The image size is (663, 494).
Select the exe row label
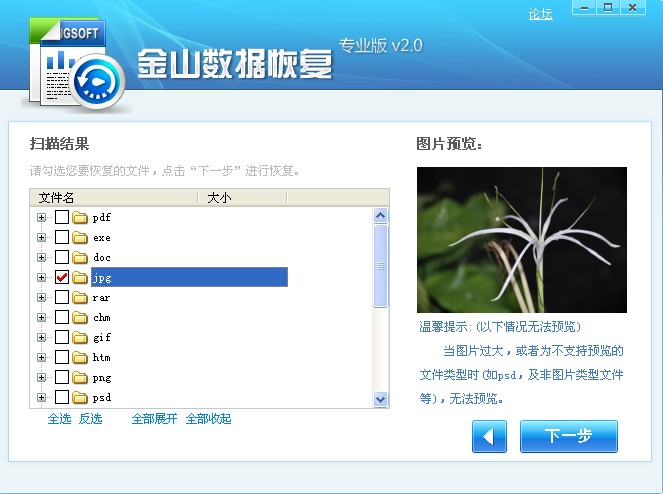point(102,238)
